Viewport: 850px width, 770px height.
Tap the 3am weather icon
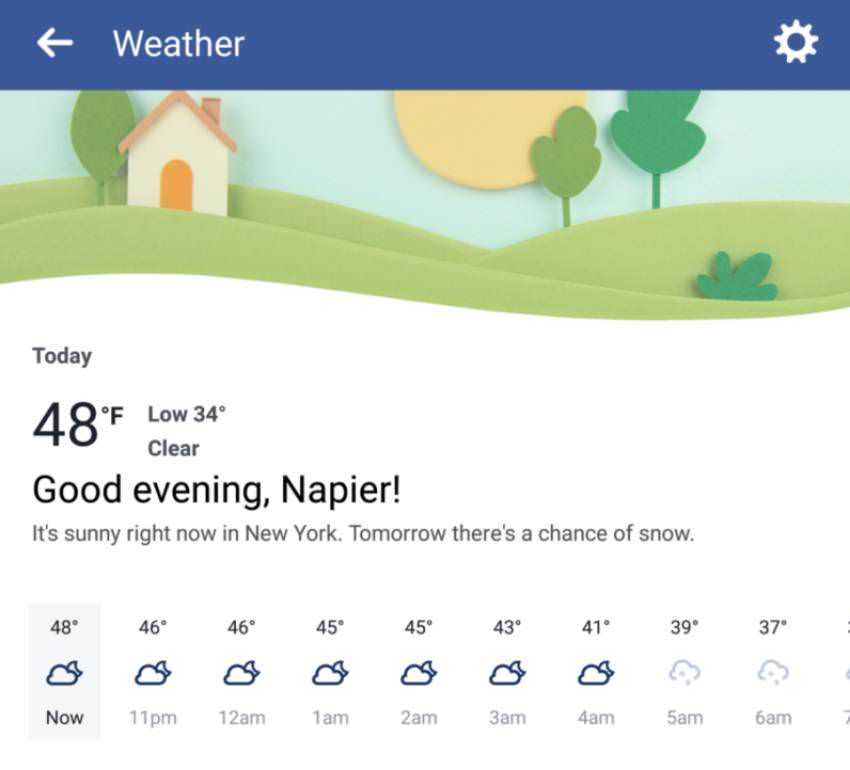[x=507, y=674]
